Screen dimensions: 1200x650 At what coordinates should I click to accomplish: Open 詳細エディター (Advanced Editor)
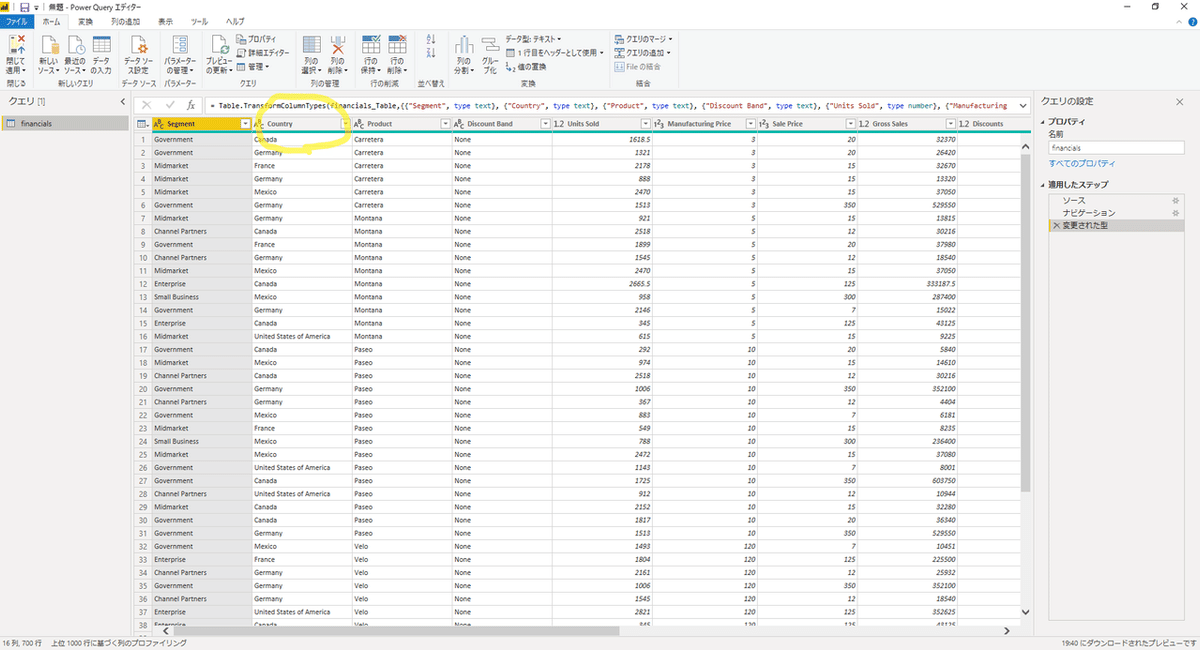[263, 52]
